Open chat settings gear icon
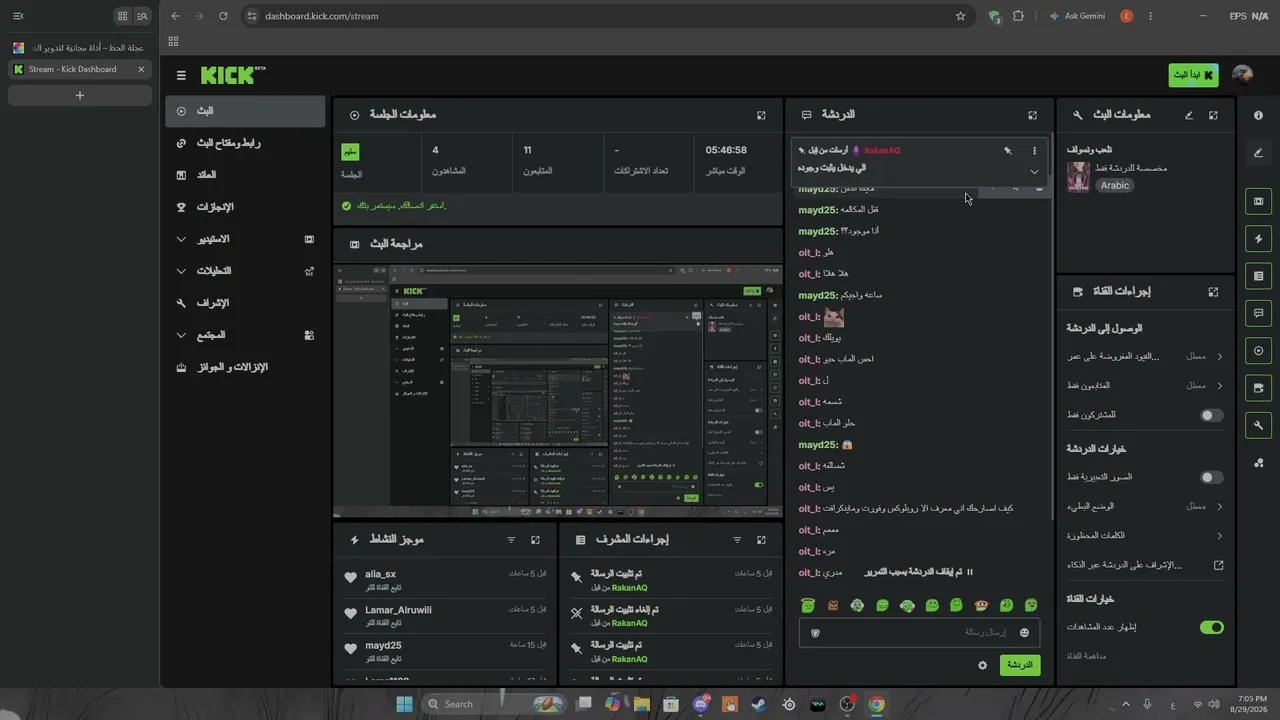Viewport: 1280px width, 720px height. click(982, 665)
